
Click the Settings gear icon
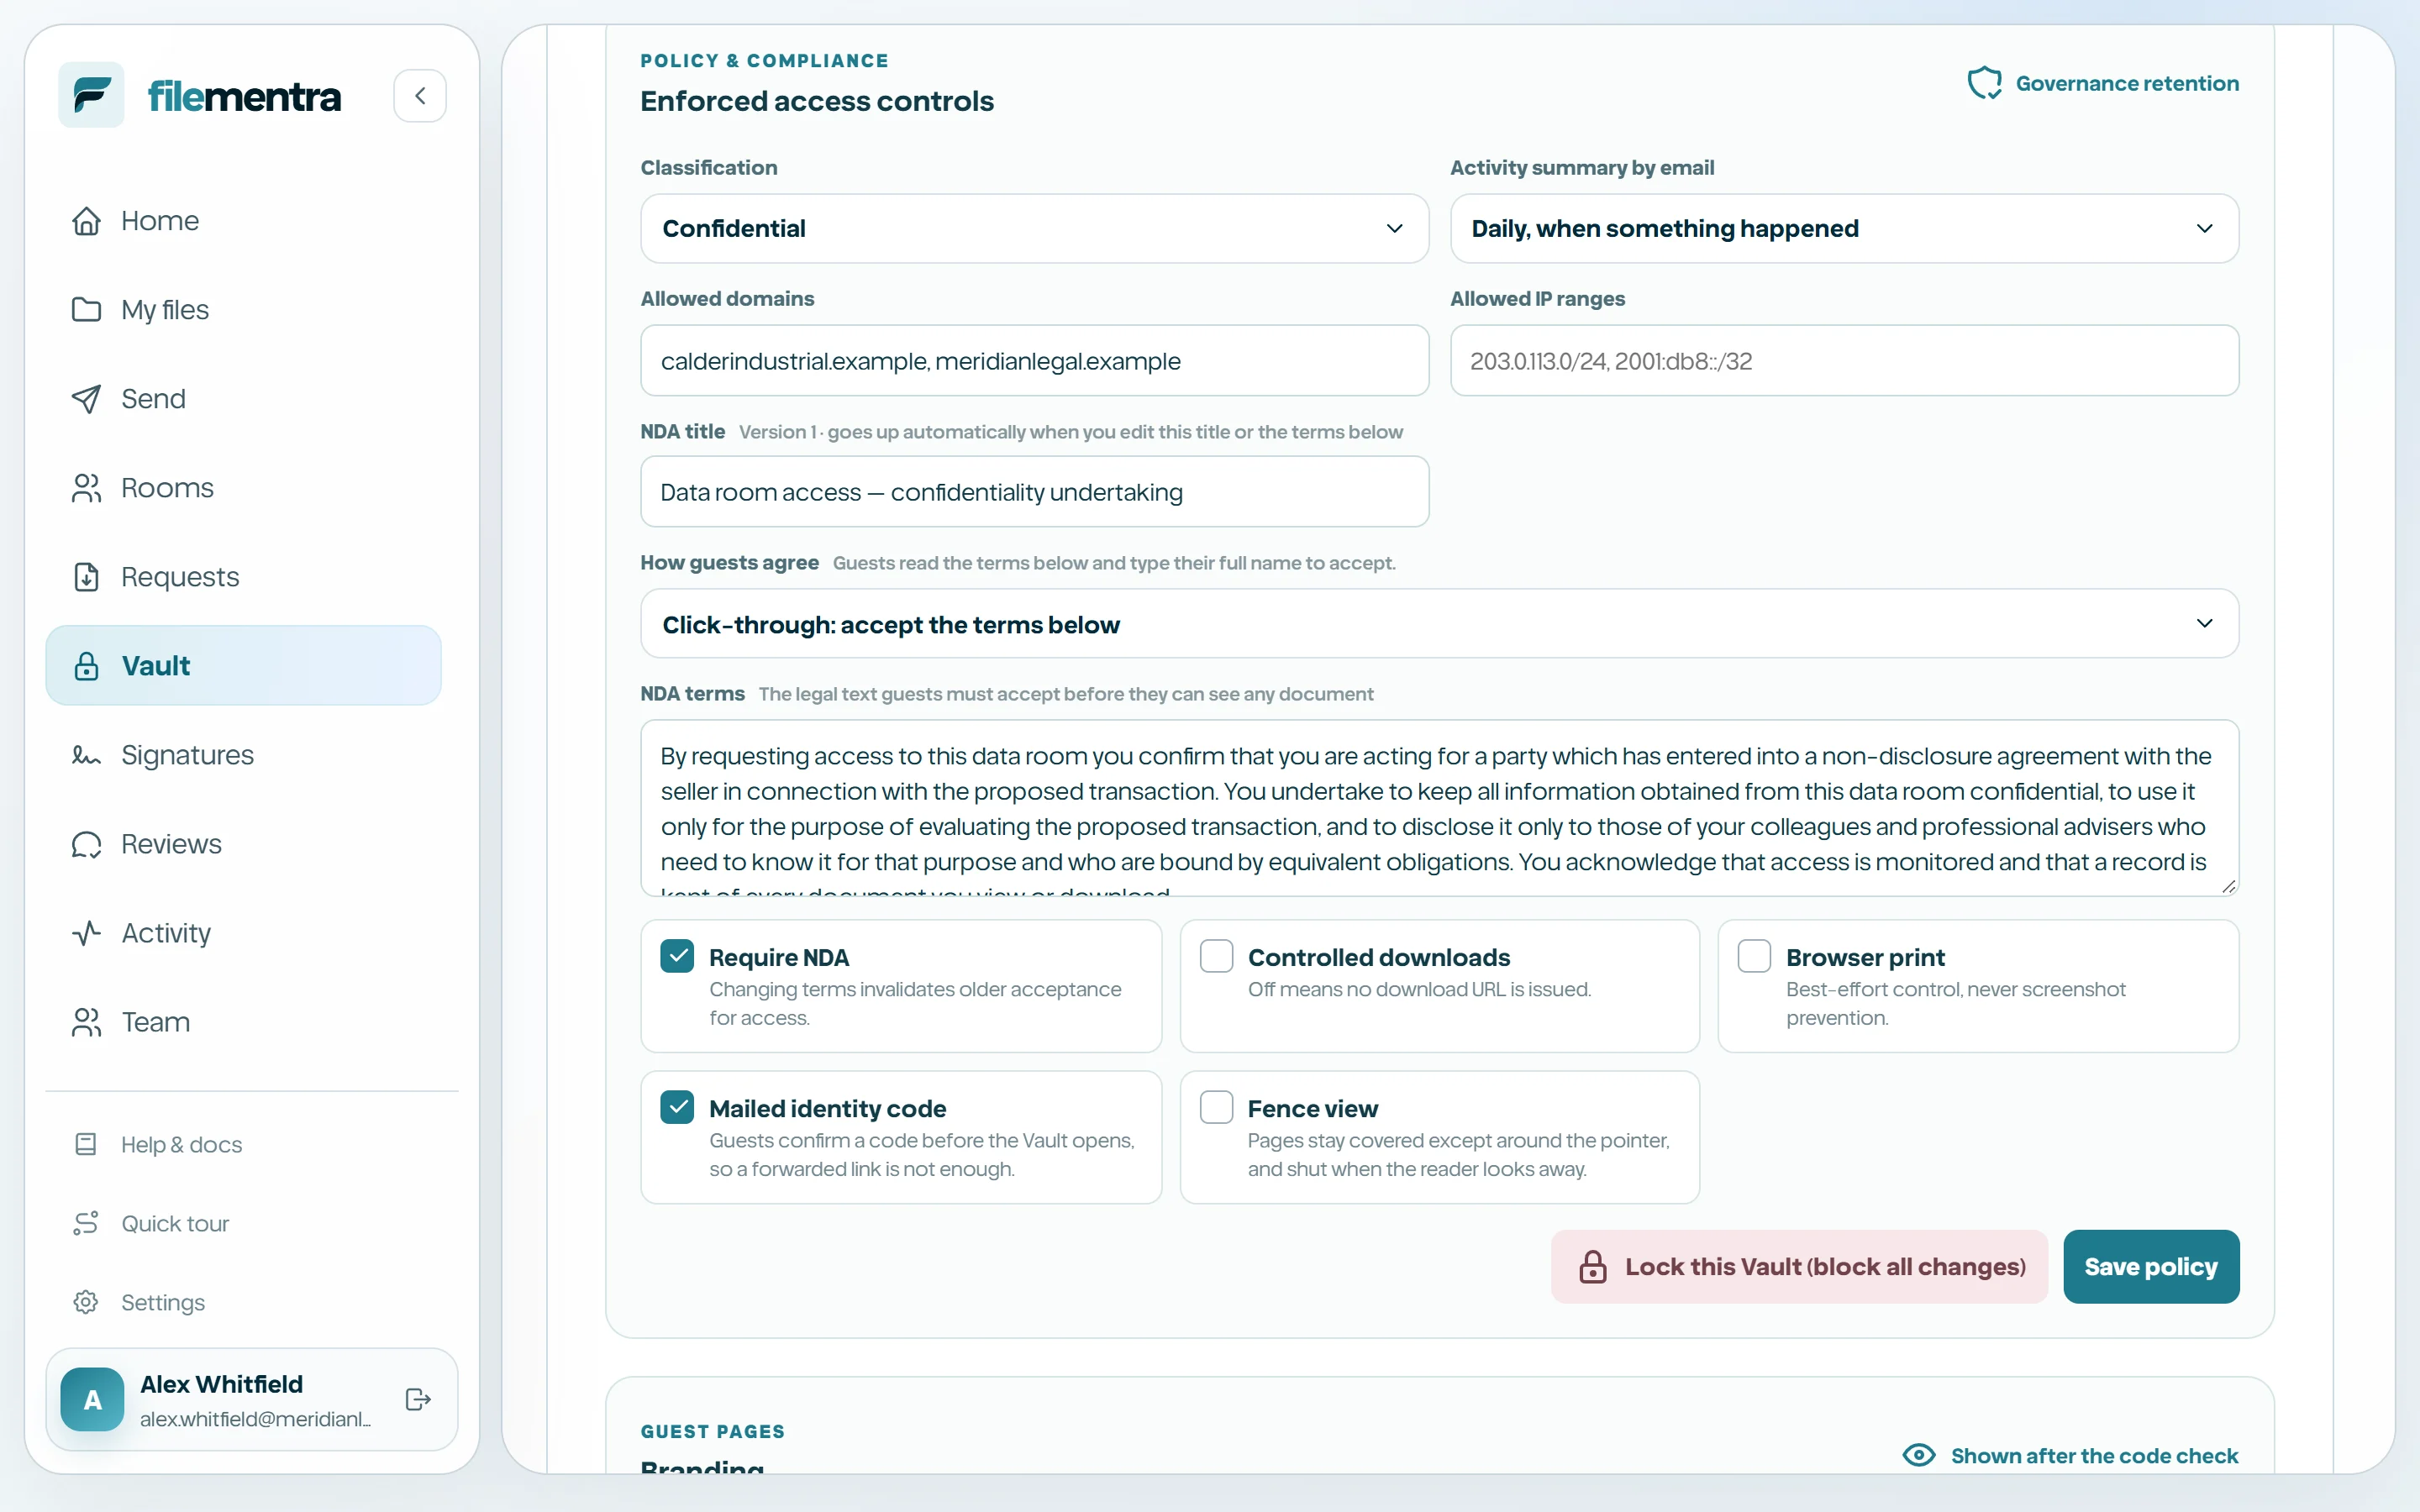(86, 1302)
